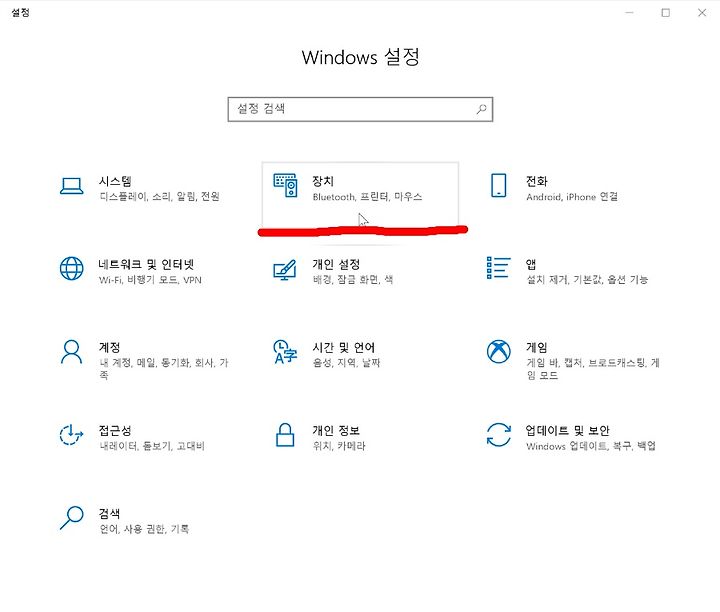
Task: Close the 설정 window
Action: point(702,12)
